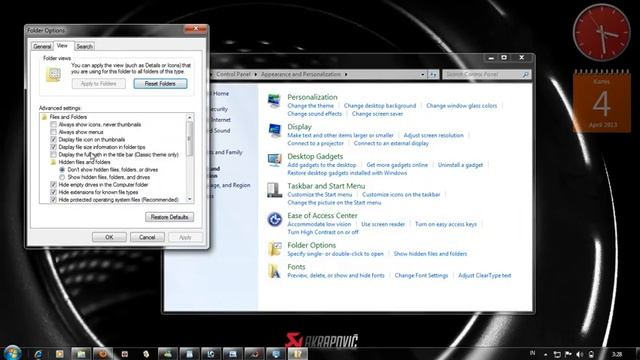Click Change desktop background link

[380, 106]
